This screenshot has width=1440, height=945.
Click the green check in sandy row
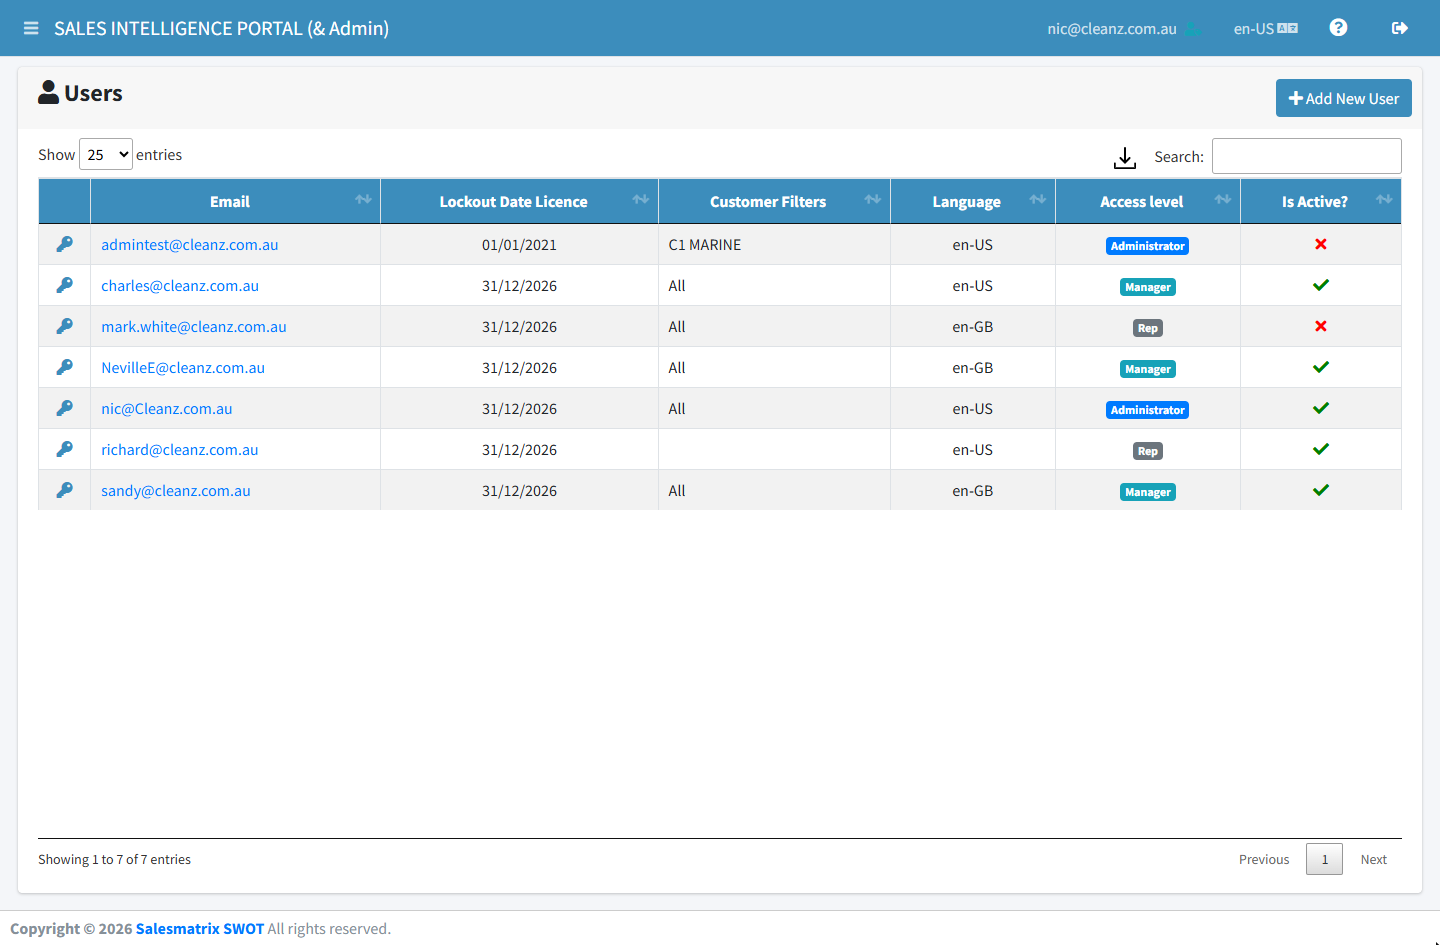tap(1321, 490)
